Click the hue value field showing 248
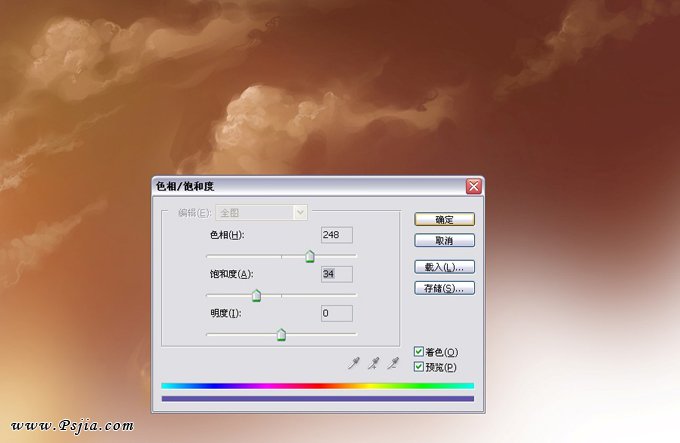Image resolution: width=680 pixels, height=443 pixels. [337, 235]
